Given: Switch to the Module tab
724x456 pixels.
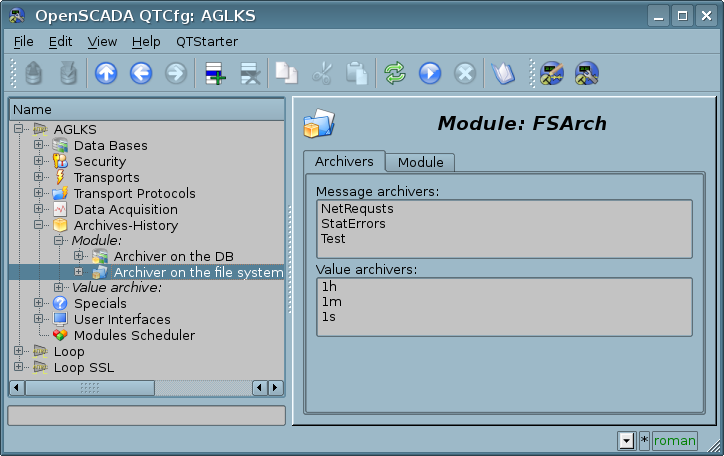Looking at the screenshot, I should pos(420,162).
